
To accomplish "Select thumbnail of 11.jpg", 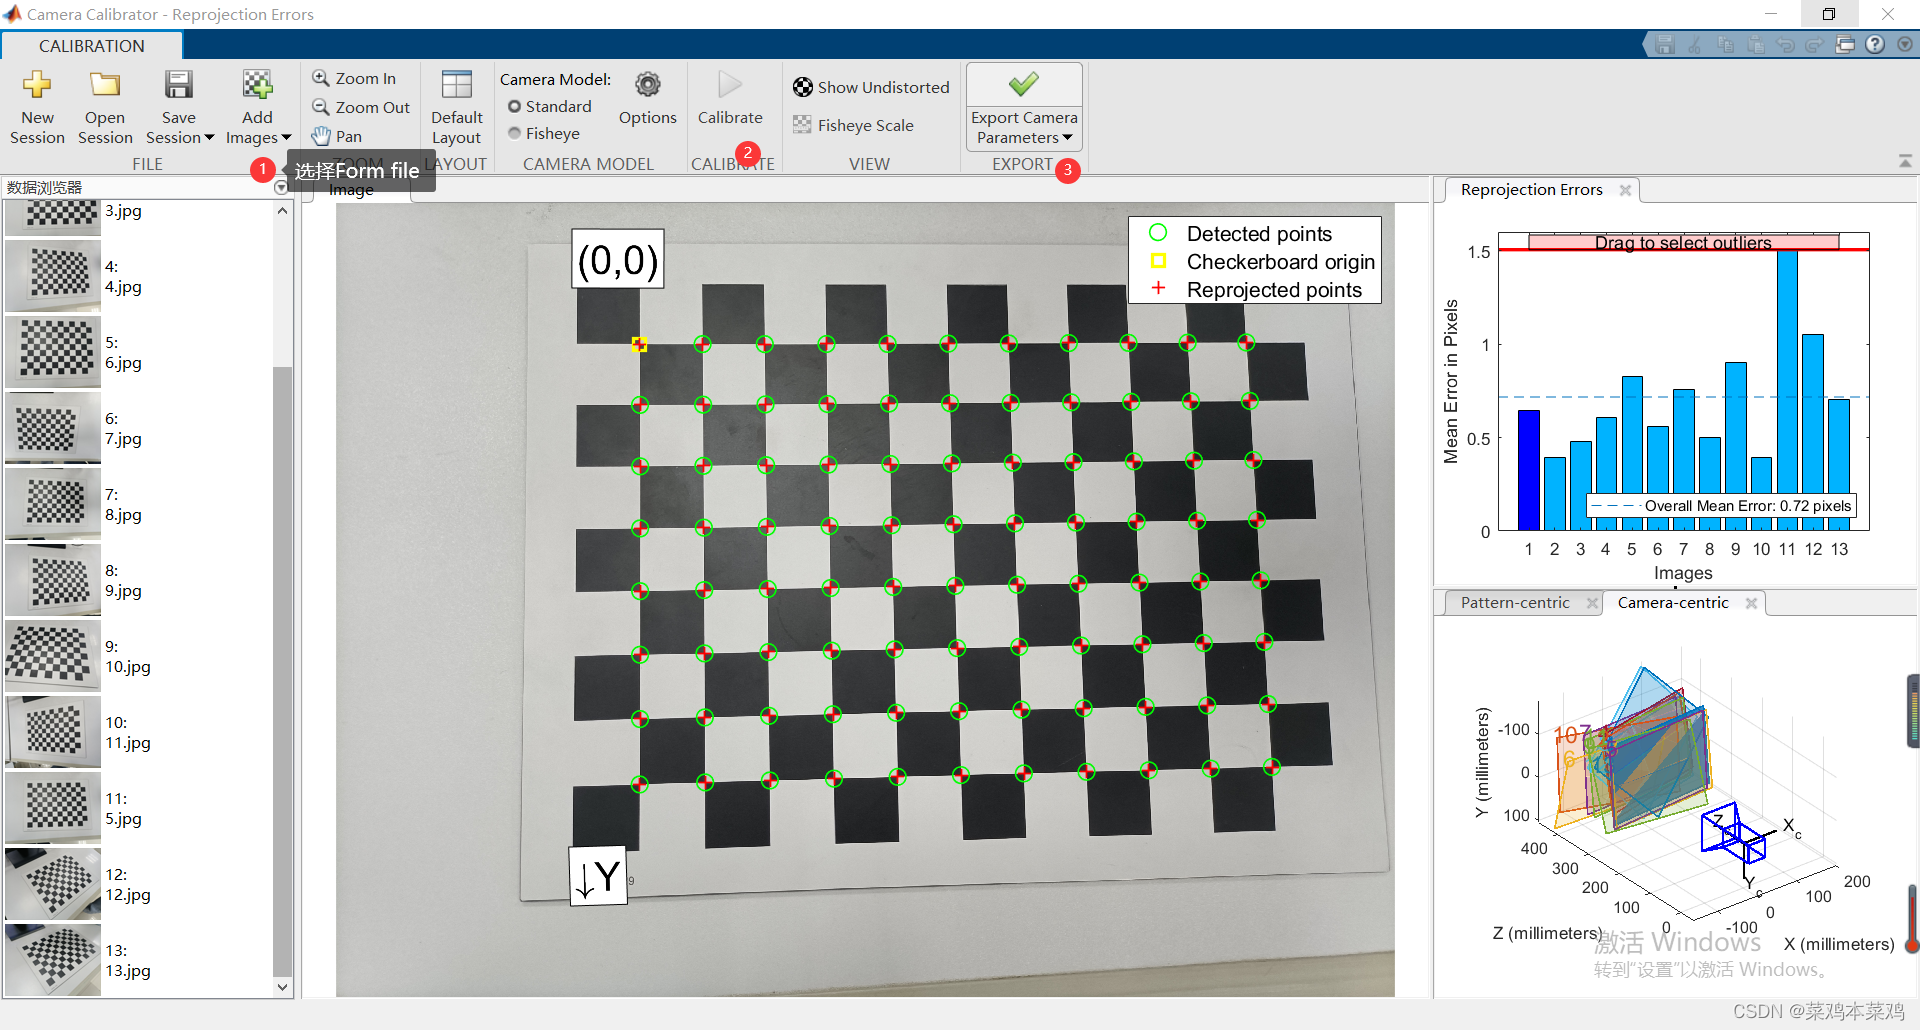I will [x=53, y=731].
